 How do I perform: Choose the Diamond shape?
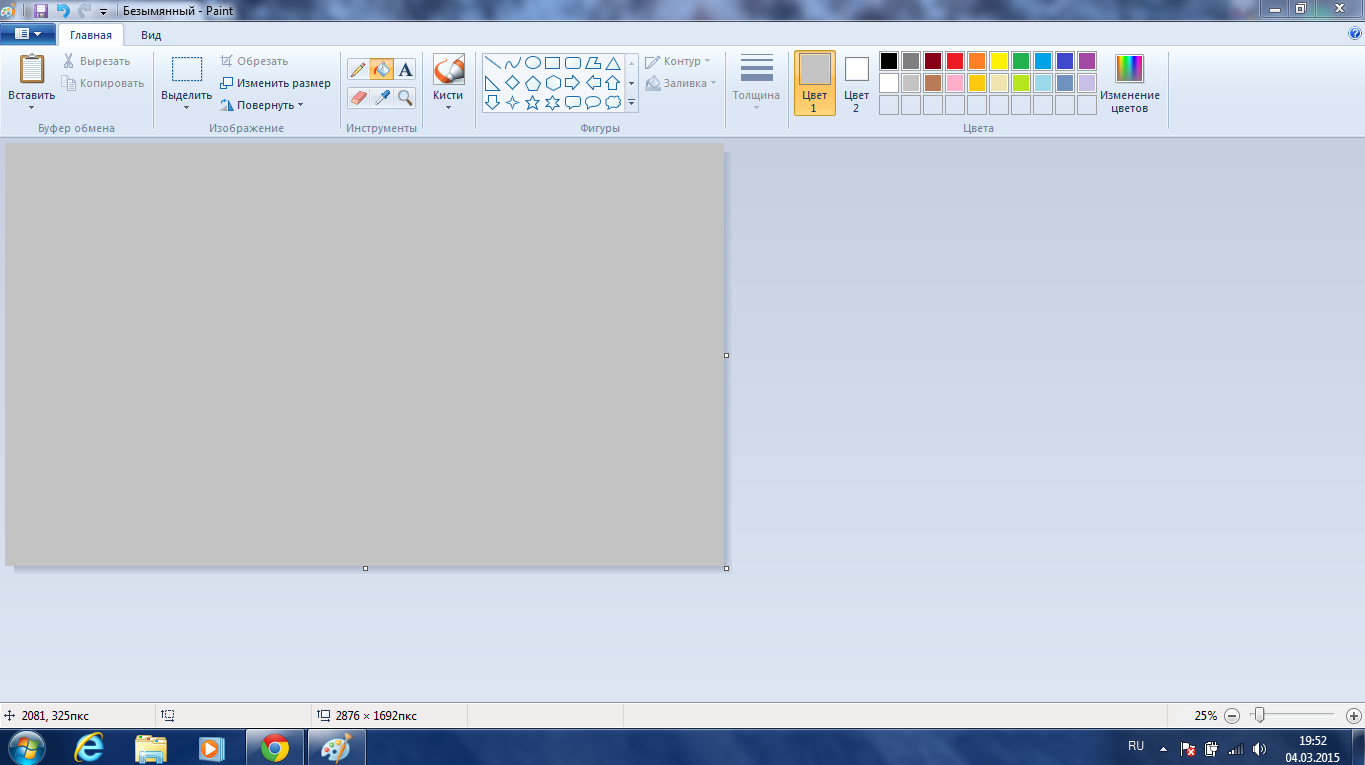pos(512,83)
